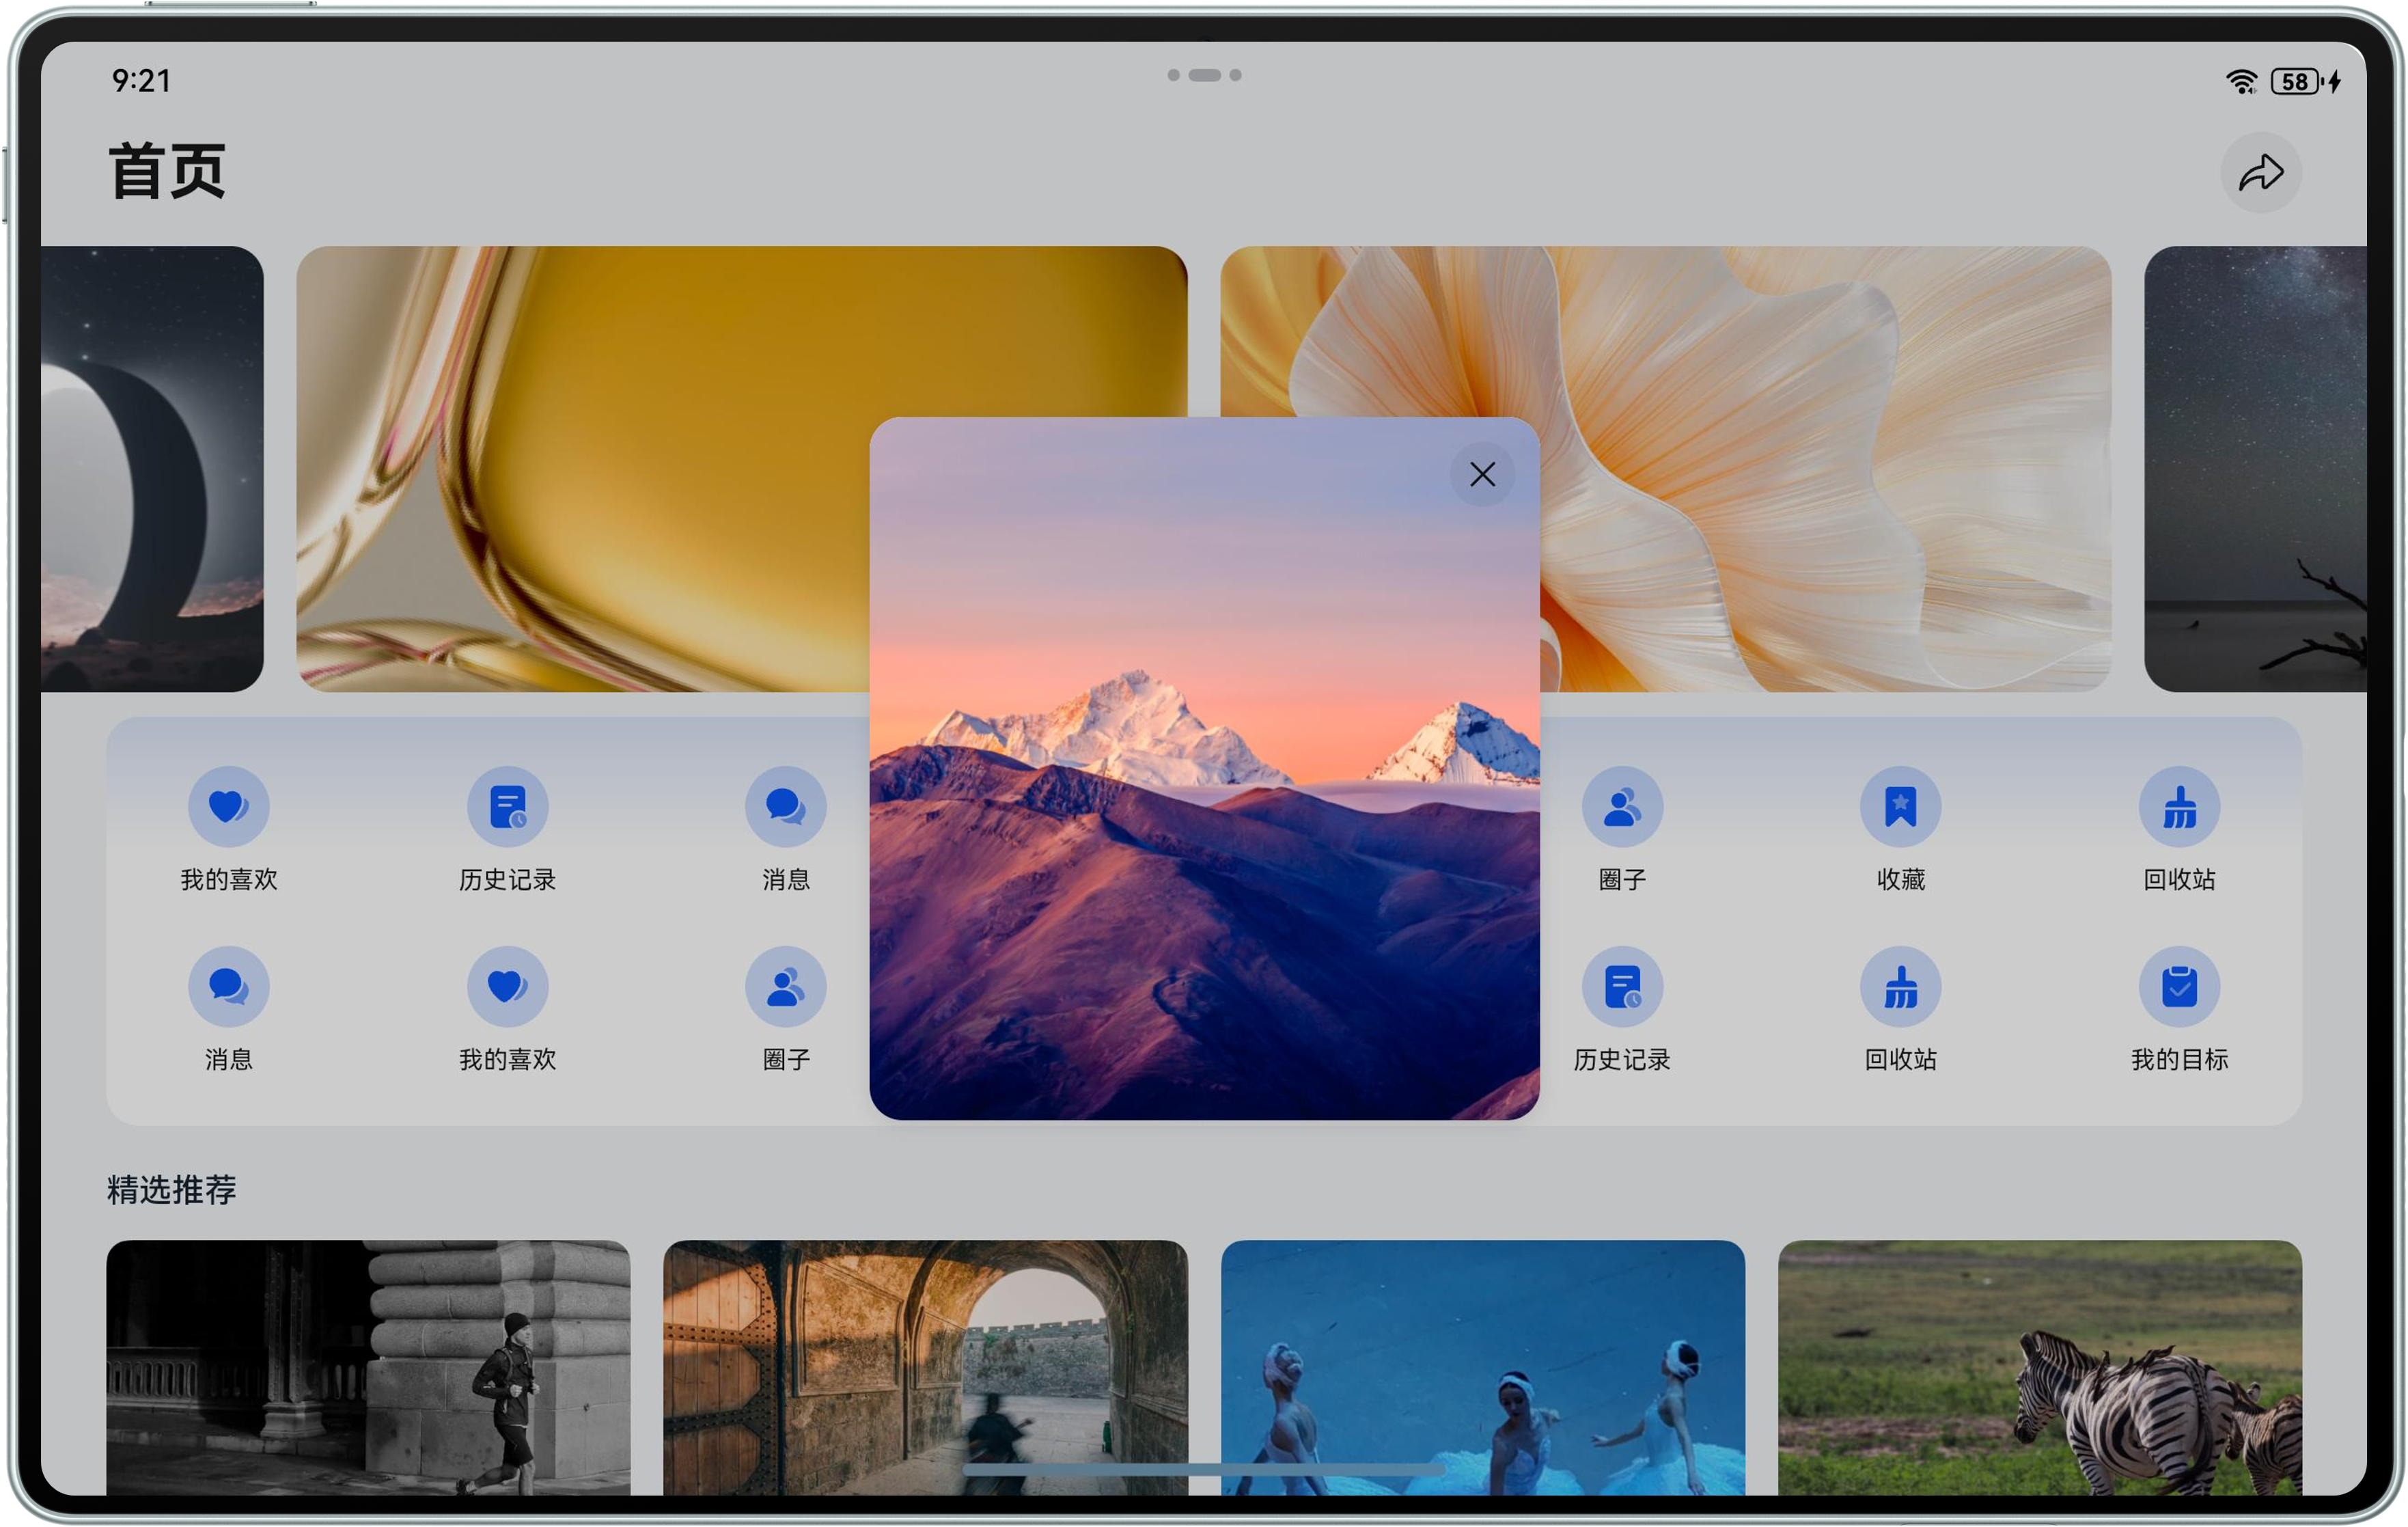This screenshot has height=1527, width=2408.
Task: Open 回收站 icon in bottom row
Action: click(1900, 987)
